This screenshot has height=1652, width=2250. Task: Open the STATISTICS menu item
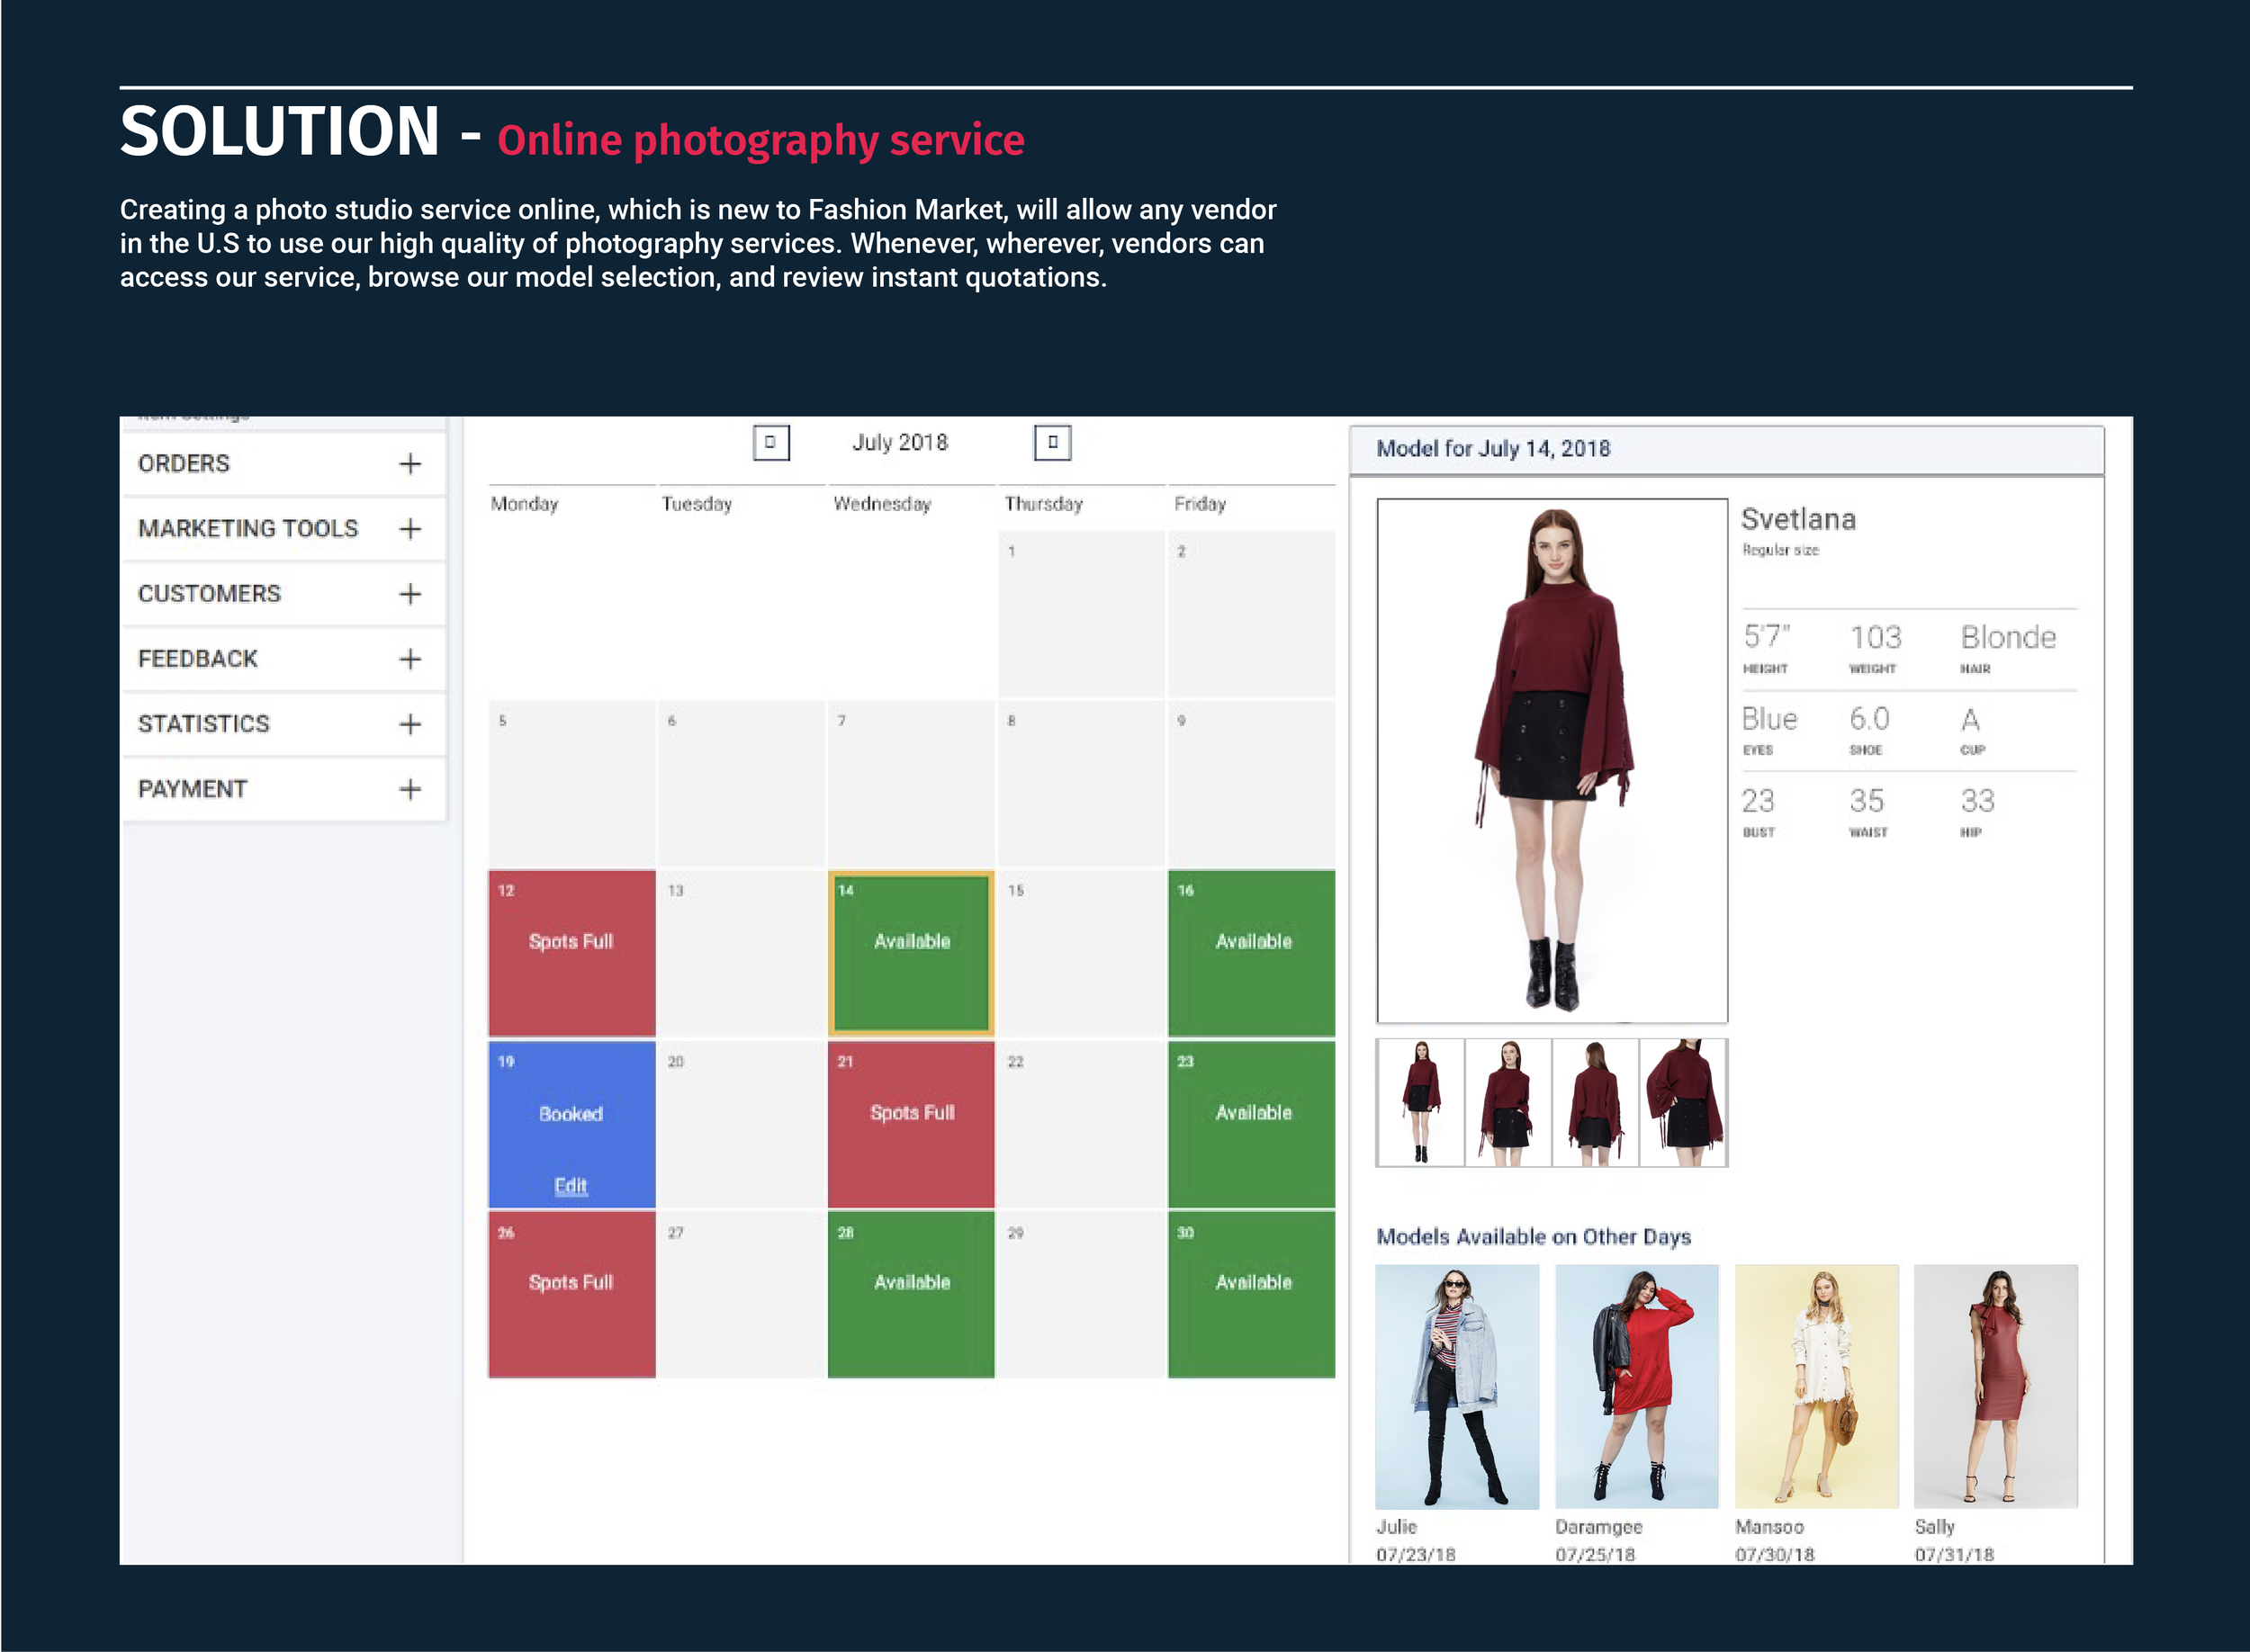coord(204,724)
